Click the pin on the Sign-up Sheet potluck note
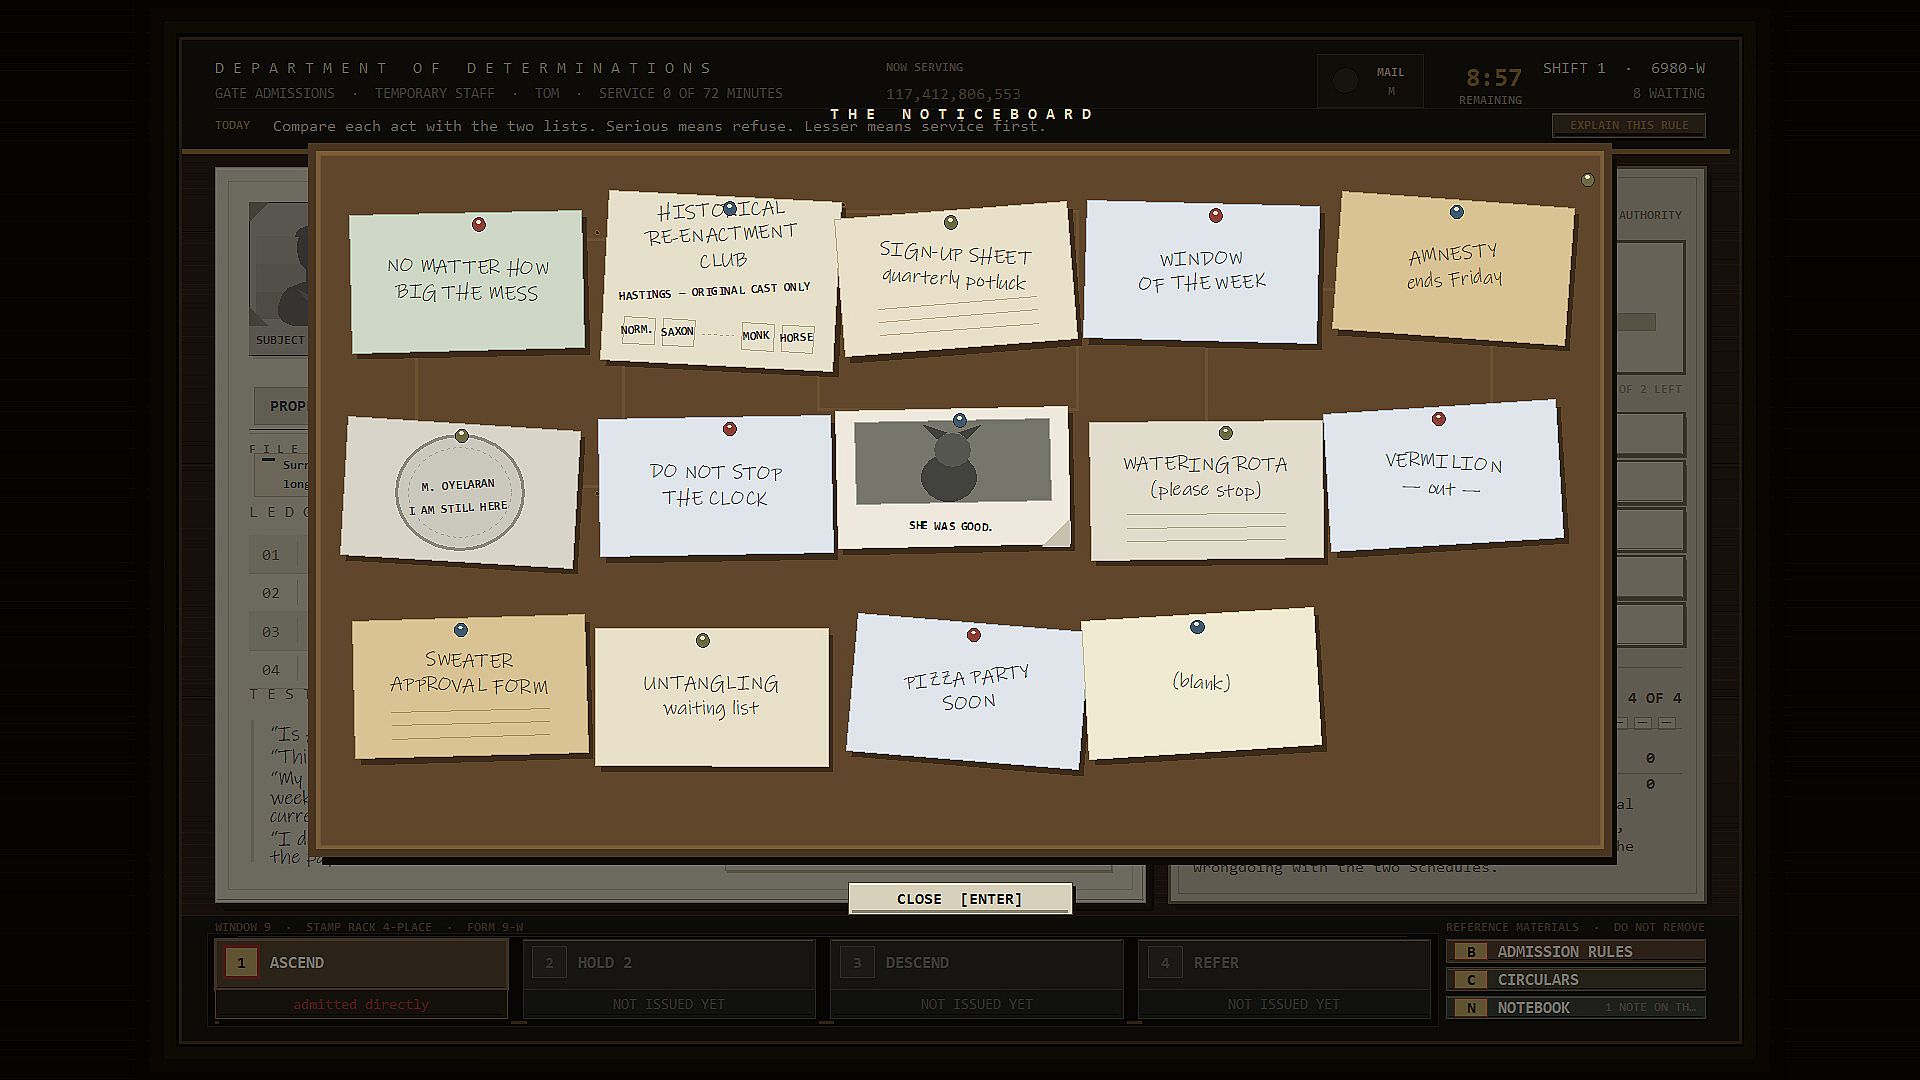 click(951, 222)
